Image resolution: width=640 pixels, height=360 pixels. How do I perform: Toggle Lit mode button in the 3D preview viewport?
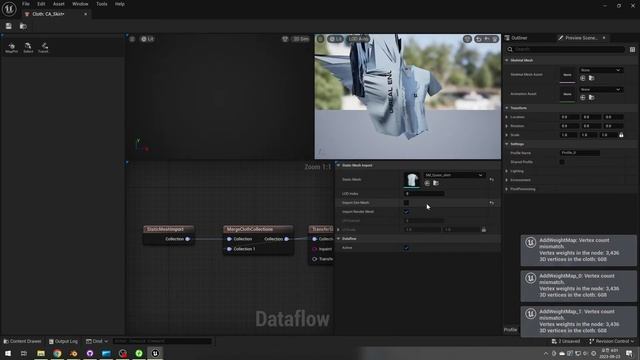click(336, 39)
